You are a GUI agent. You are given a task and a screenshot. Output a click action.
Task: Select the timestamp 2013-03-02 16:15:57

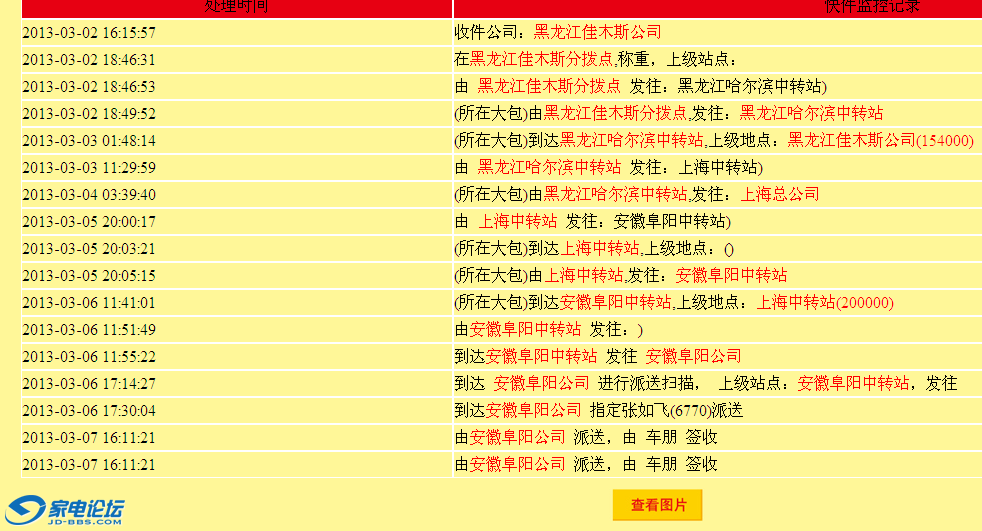pos(89,33)
